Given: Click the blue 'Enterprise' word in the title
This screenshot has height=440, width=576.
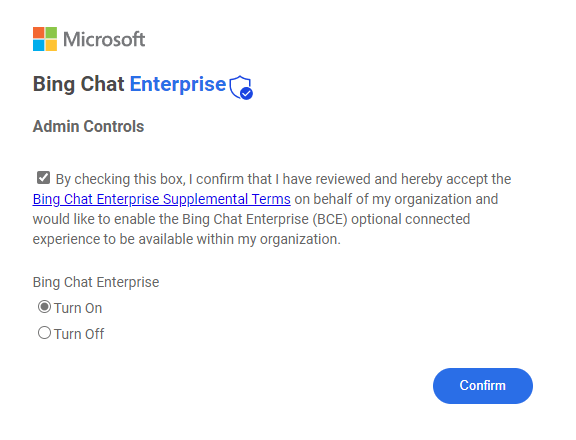Looking at the screenshot, I should [178, 84].
